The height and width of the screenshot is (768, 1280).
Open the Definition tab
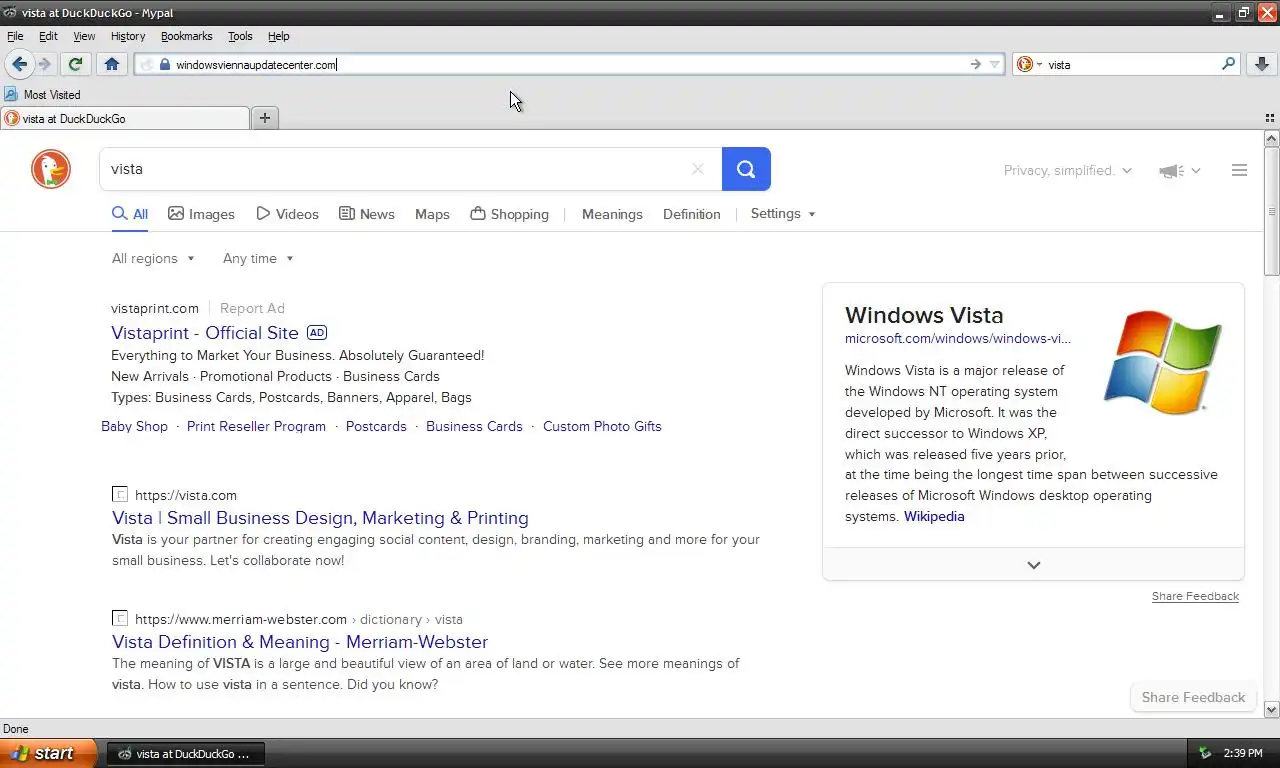(691, 214)
